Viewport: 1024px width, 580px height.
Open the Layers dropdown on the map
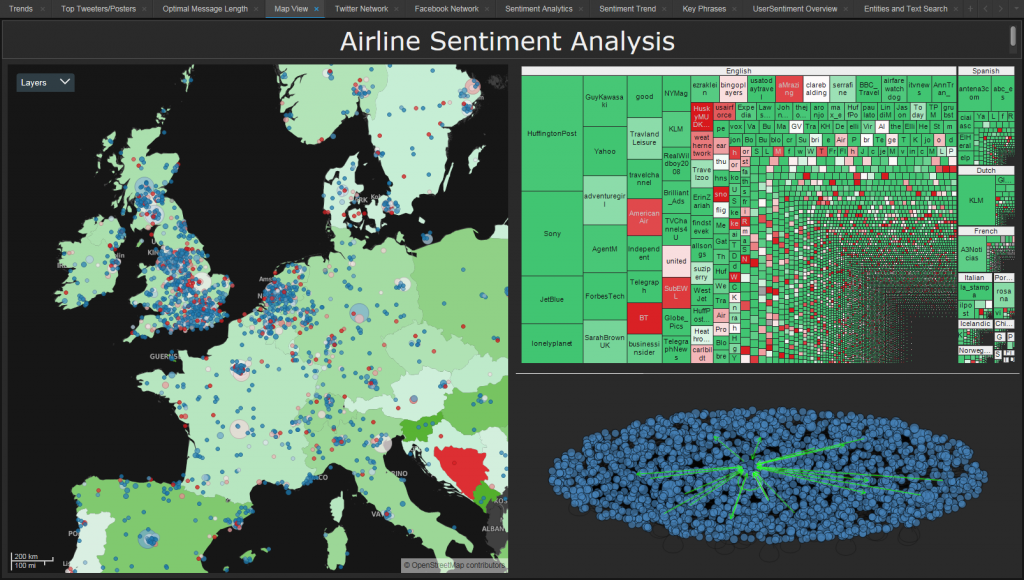[x=46, y=82]
